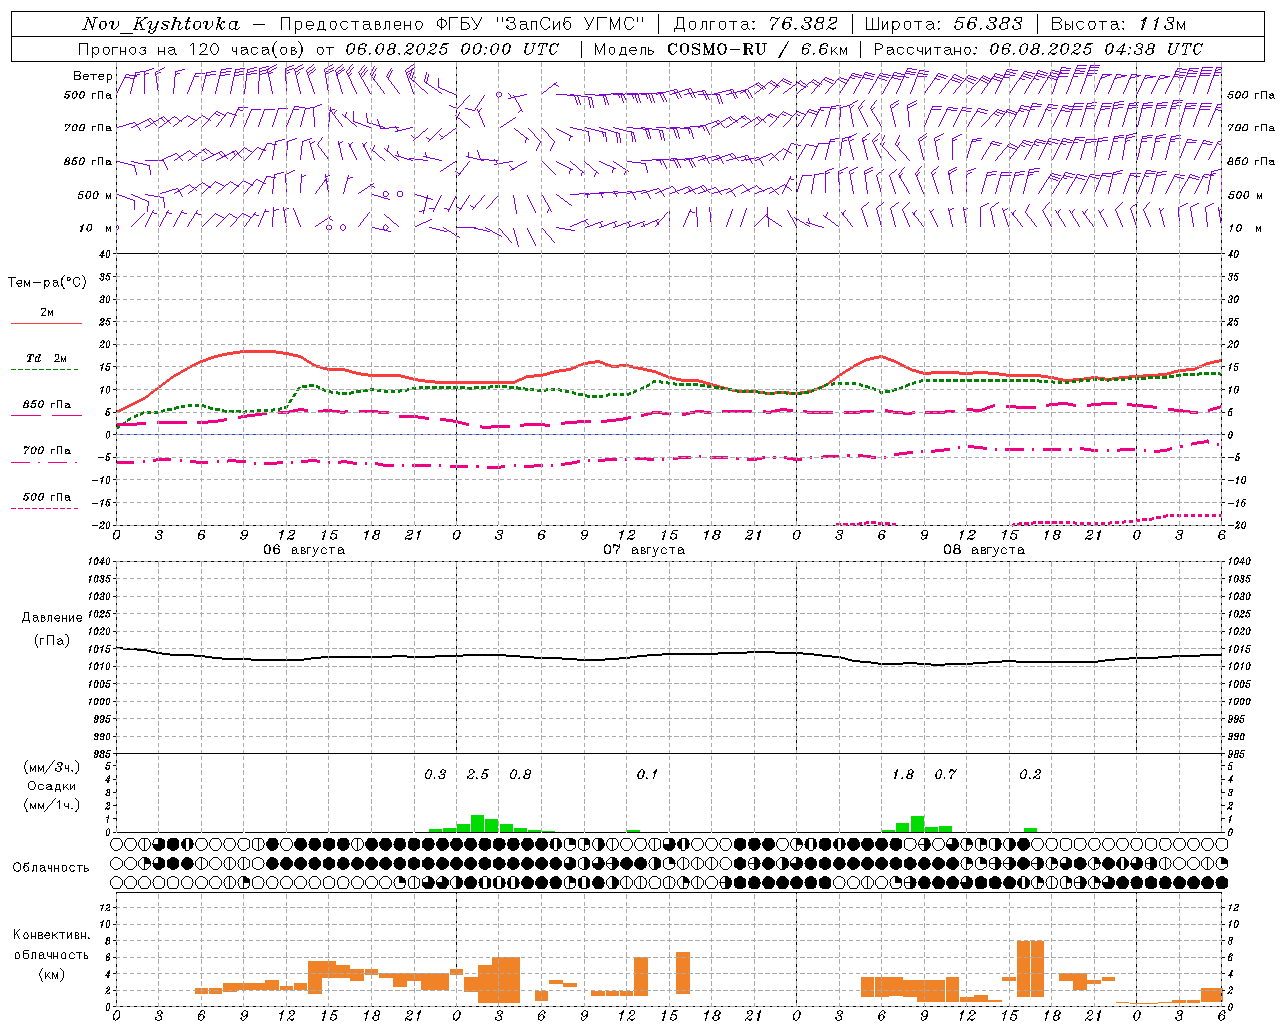Select the 'Долгота: 76.382' header field
This screenshot has height=1024, width=1280.
[x=756, y=24]
